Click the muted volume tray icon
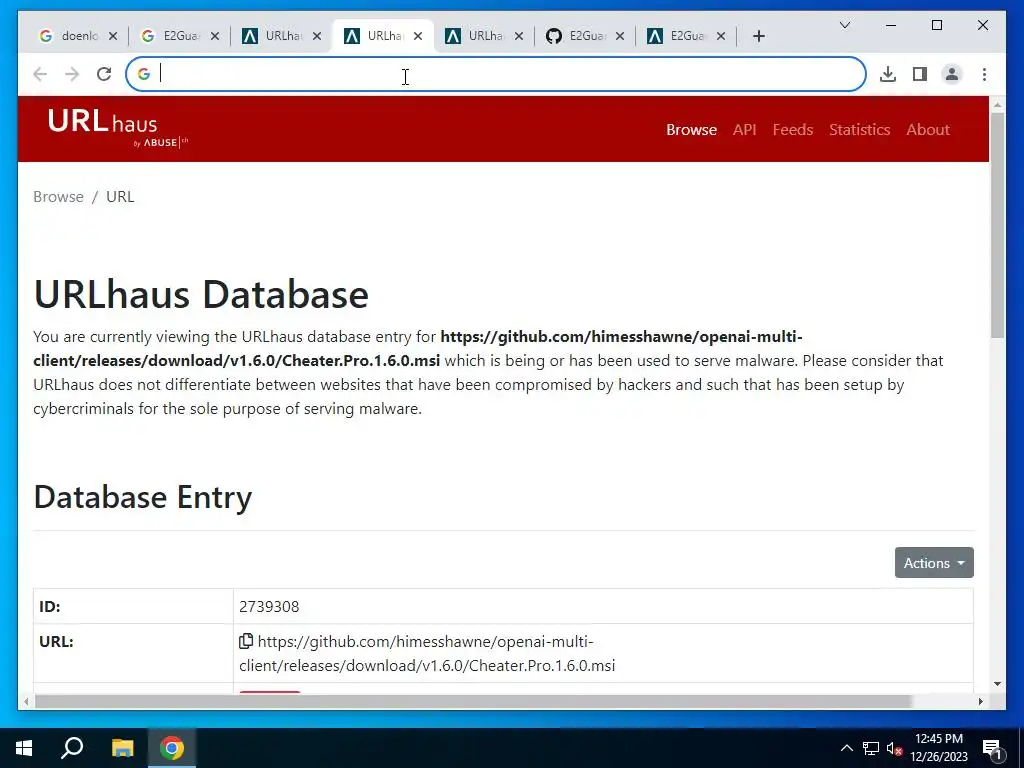This screenshot has width=1024, height=768. pos(895,748)
